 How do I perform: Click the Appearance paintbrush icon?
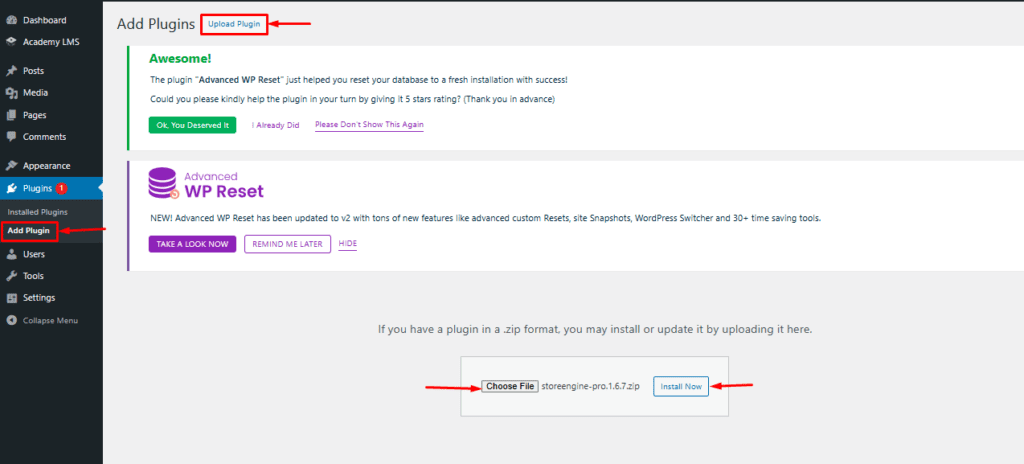[x=11, y=166]
